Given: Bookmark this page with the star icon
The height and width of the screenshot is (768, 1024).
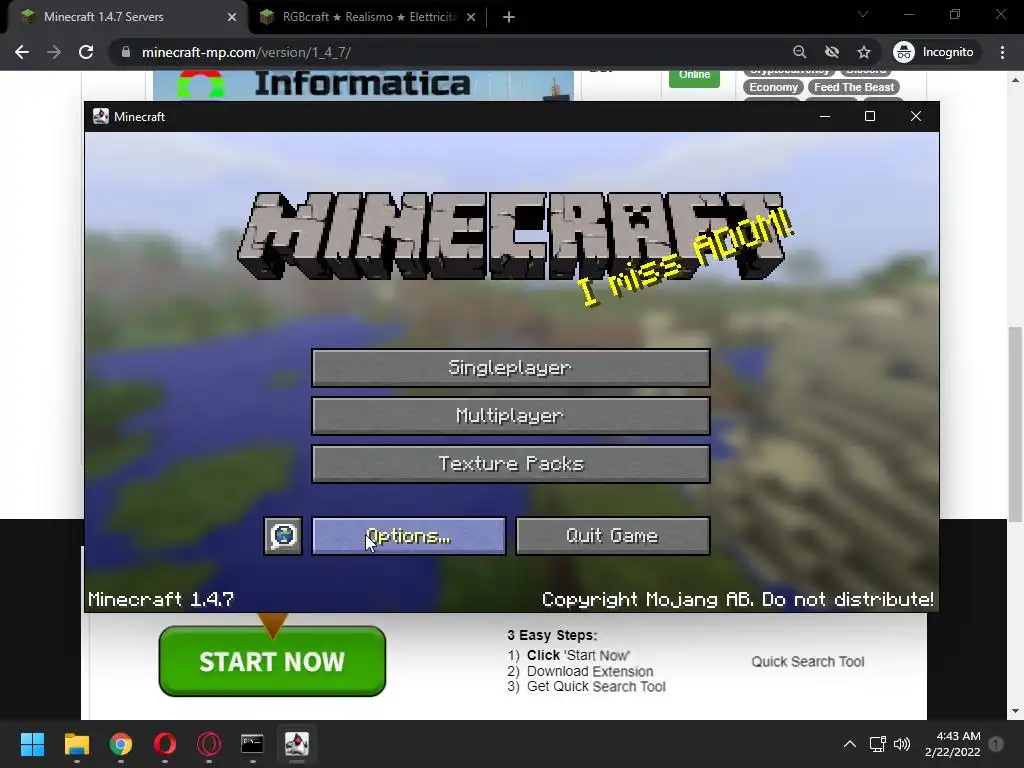Looking at the screenshot, I should tap(864, 52).
